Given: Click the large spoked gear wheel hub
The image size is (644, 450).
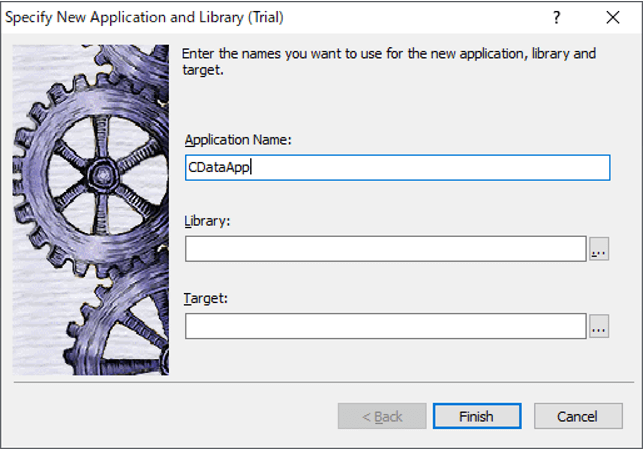Looking at the screenshot, I should pyautogui.click(x=101, y=174).
